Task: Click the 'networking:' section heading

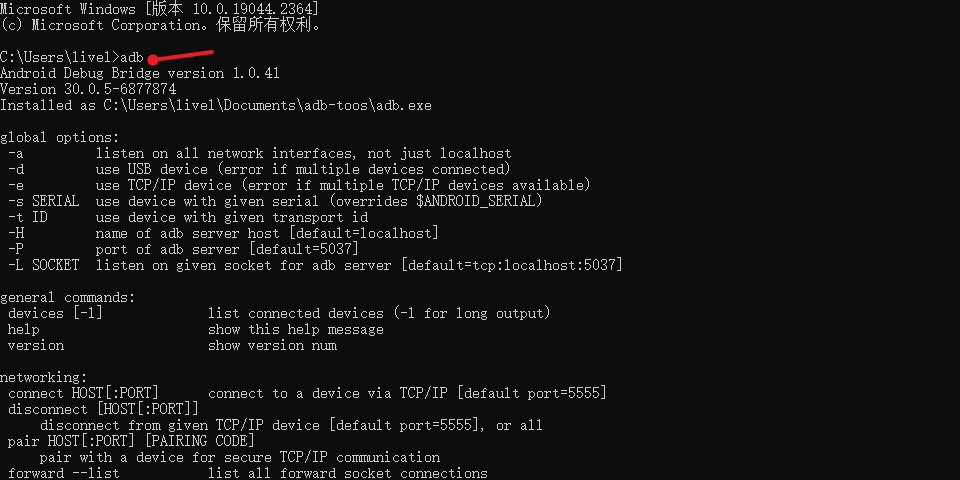Action: (44, 377)
